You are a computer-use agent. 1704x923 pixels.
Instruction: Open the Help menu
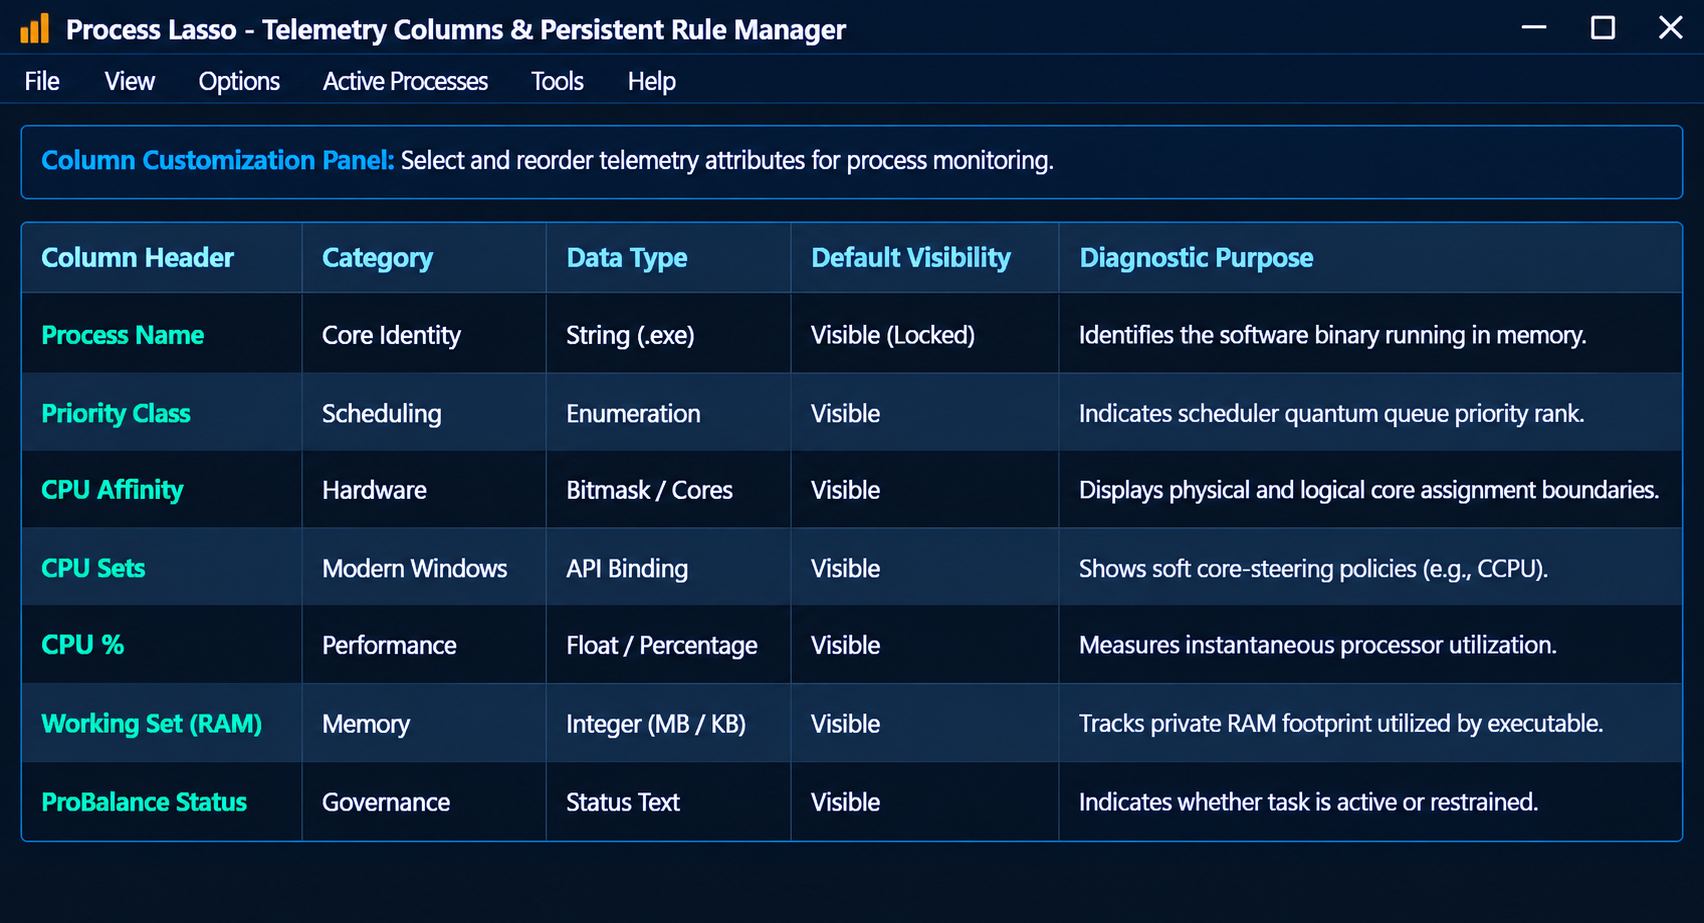coord(652,81)
